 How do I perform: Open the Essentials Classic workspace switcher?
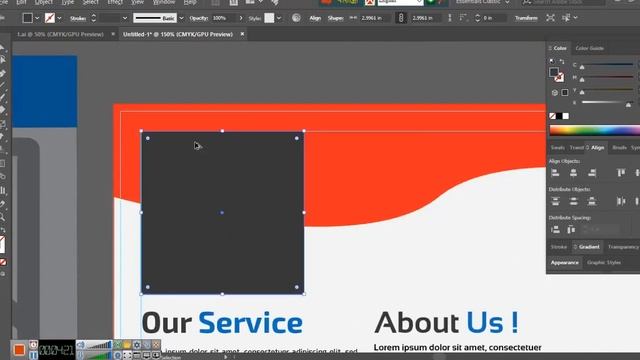(x=482, y=2)
